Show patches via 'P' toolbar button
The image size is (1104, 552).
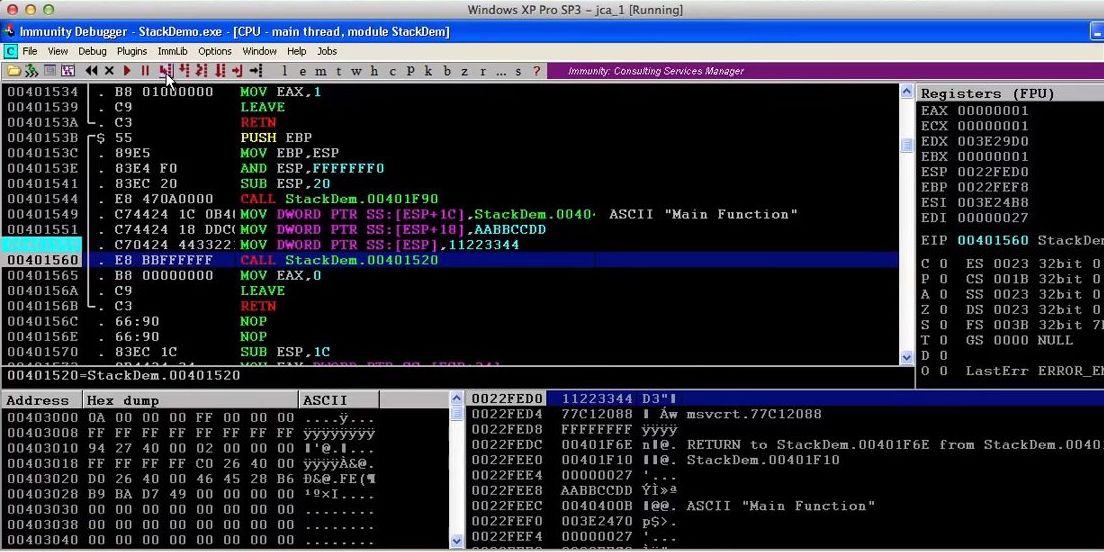click(x=410, y=70)
